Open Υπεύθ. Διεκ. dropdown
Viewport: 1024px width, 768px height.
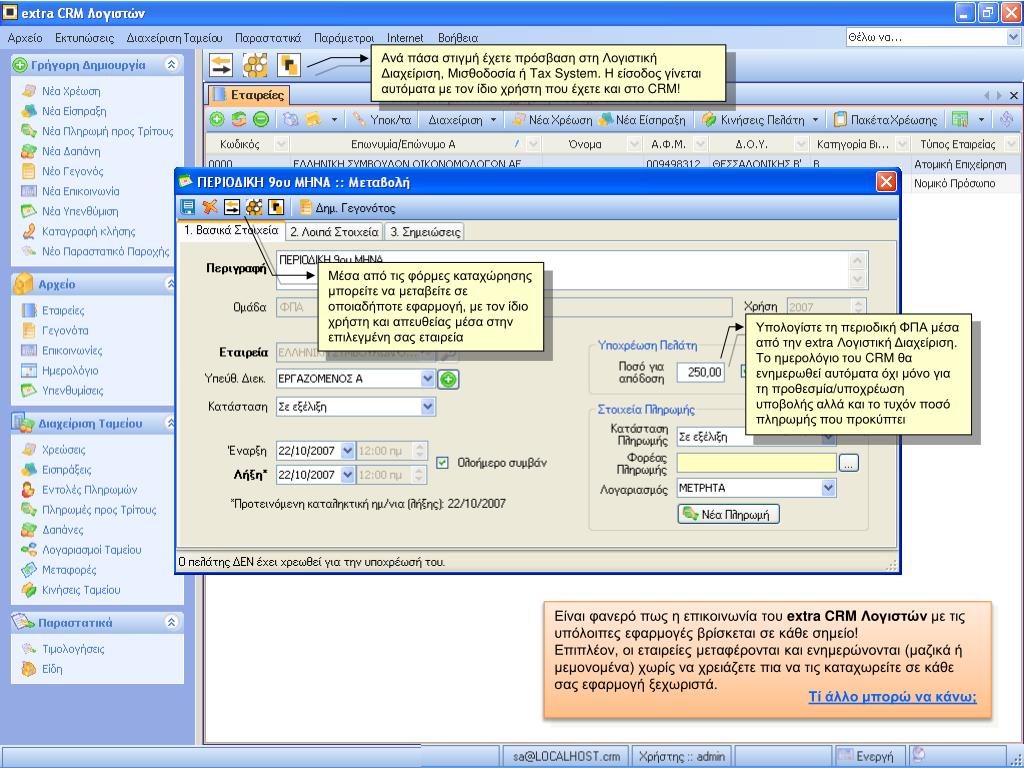point(427,378)
